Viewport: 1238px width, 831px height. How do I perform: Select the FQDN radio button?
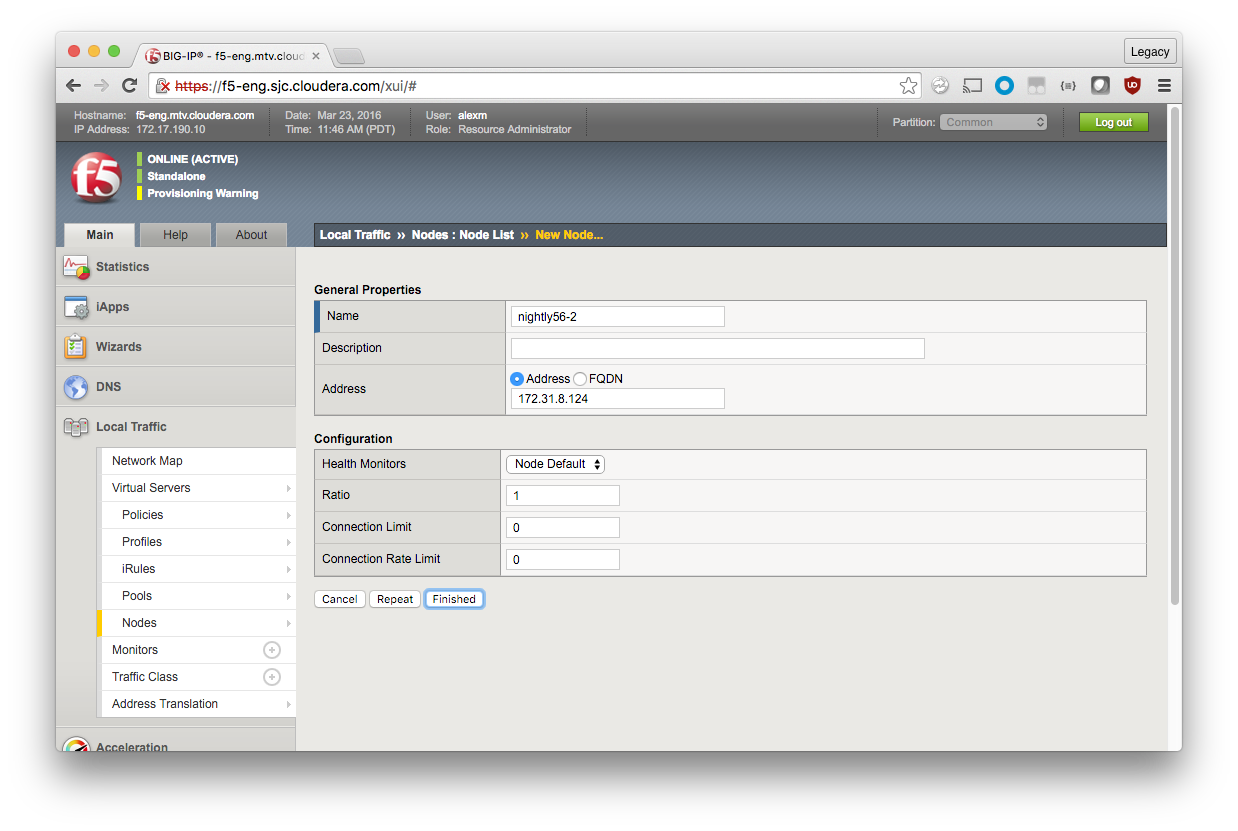pos(580,379)
